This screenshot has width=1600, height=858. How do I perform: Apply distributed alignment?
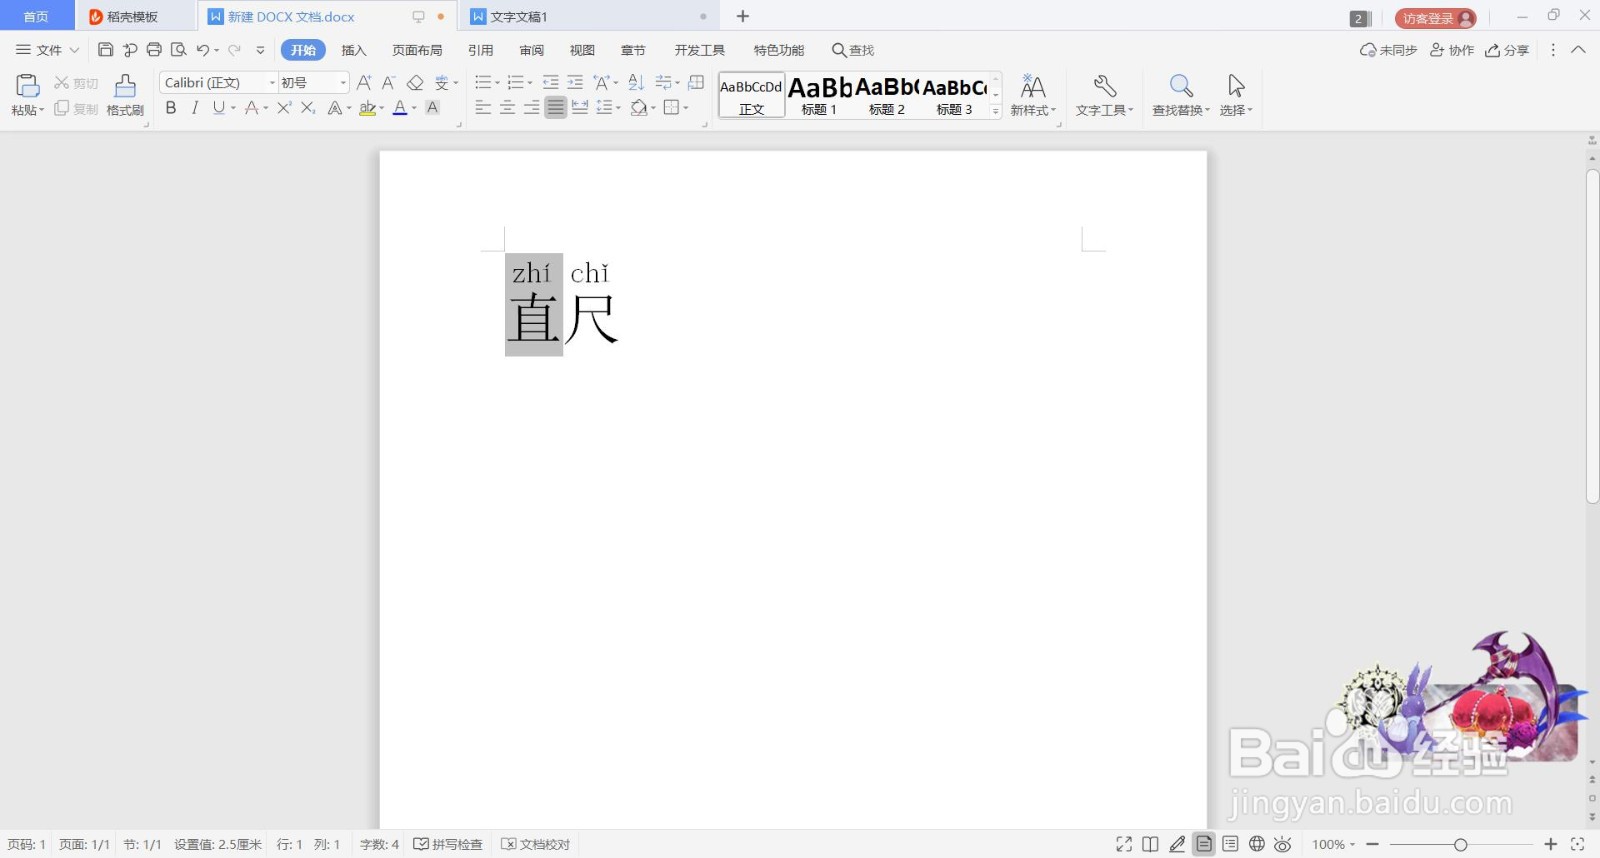tap(580, 108)
